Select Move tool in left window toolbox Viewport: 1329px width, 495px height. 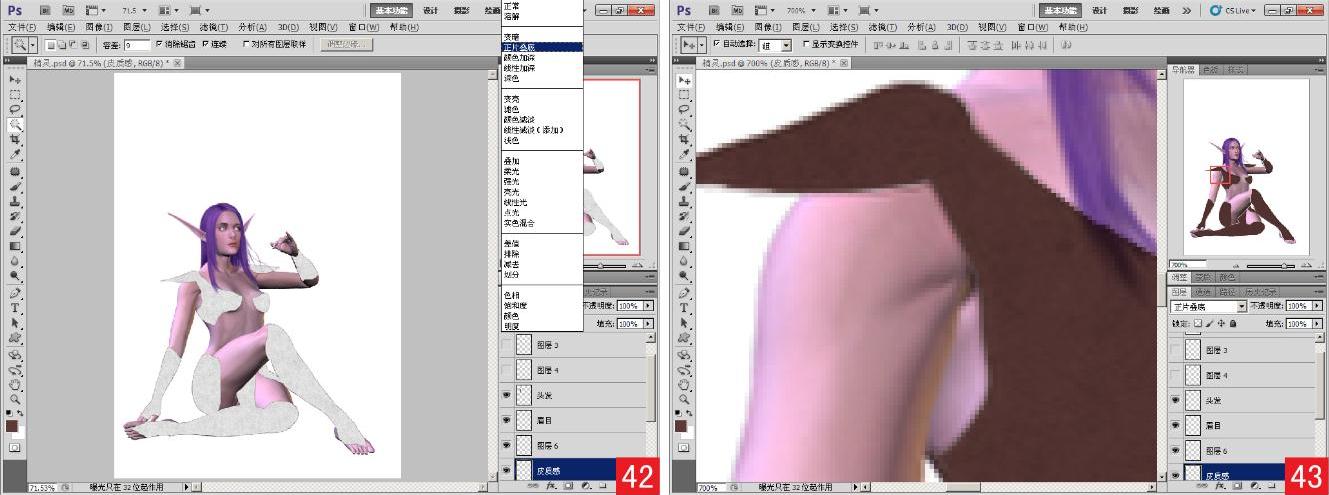pyautogui.click(x=15, y=79)
